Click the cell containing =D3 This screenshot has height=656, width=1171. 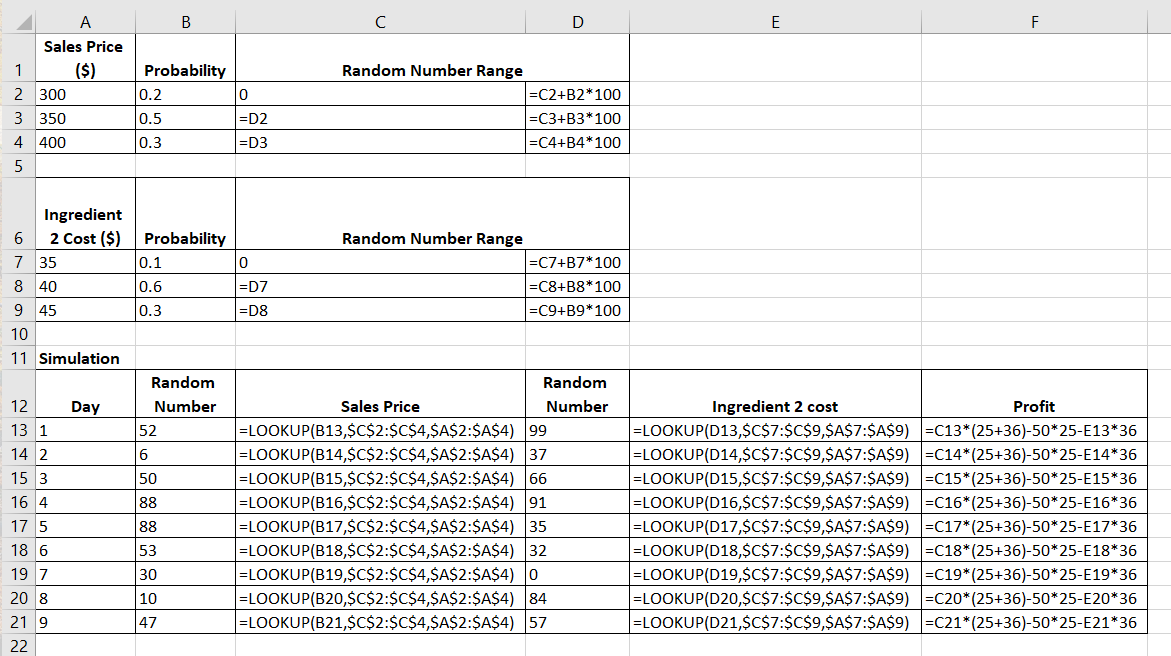click(380, 142)
